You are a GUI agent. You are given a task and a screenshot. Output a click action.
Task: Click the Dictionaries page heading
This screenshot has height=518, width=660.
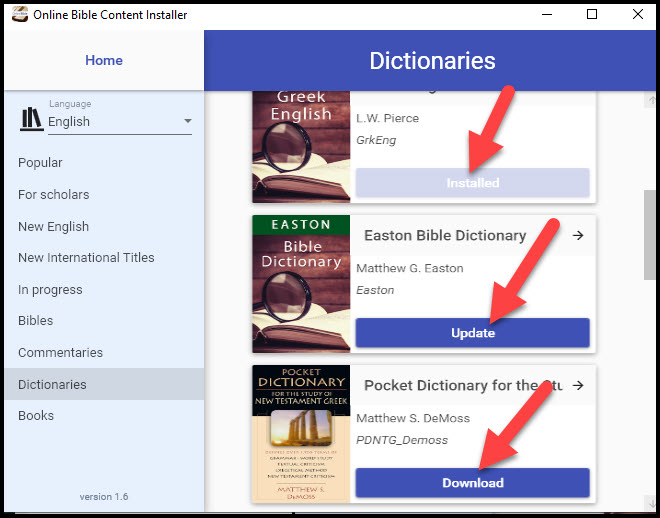click(x=432, y=61)
